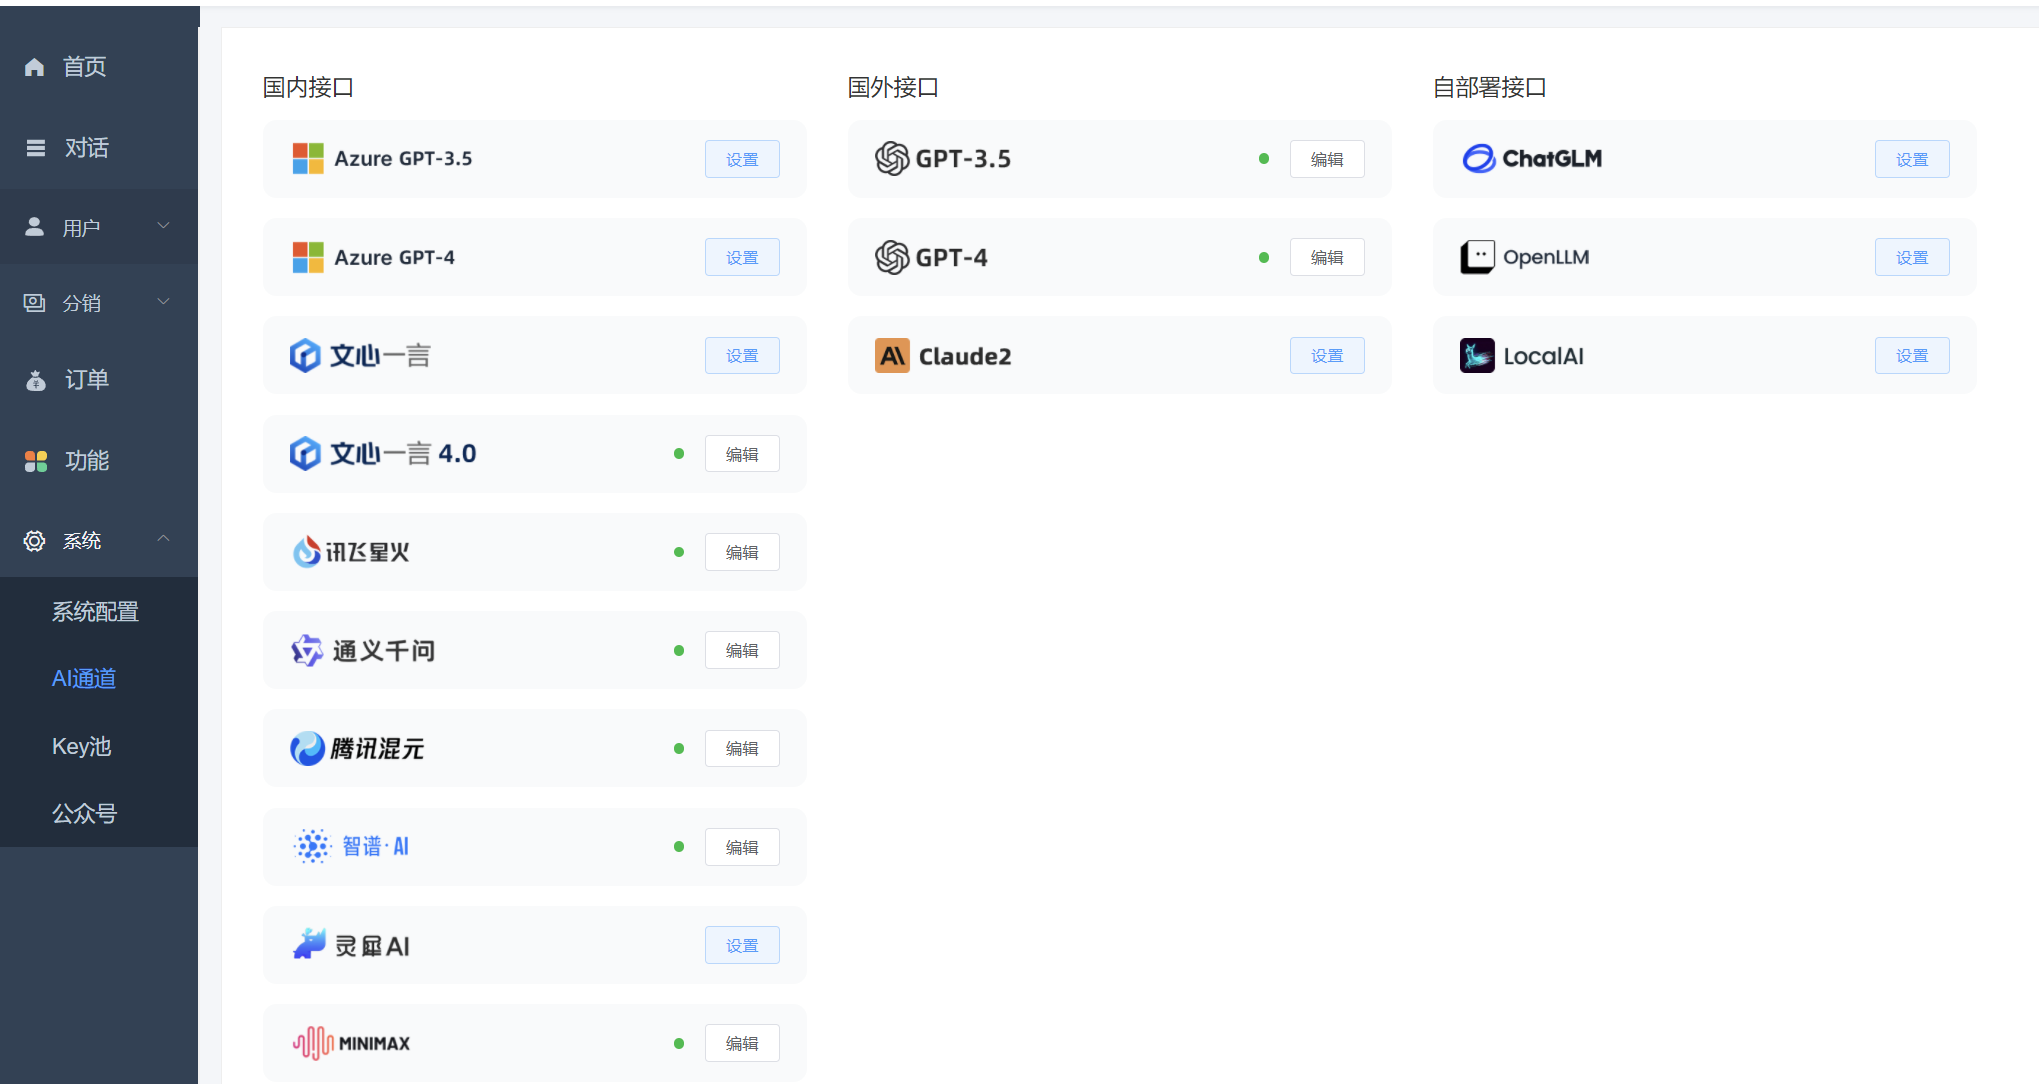Click 编辑 for GPT-3.5

pyautogui.click(x=1327, y=159)
